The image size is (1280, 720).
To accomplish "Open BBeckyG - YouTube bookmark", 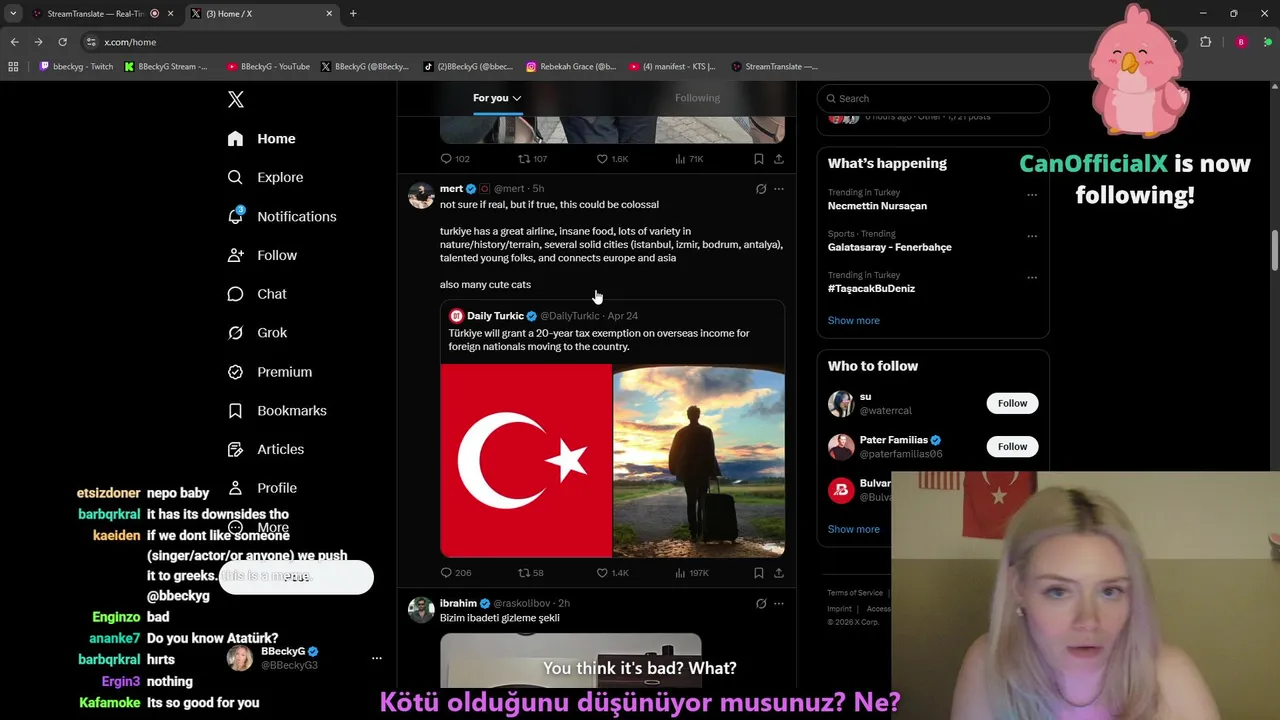I will (268, 67).
